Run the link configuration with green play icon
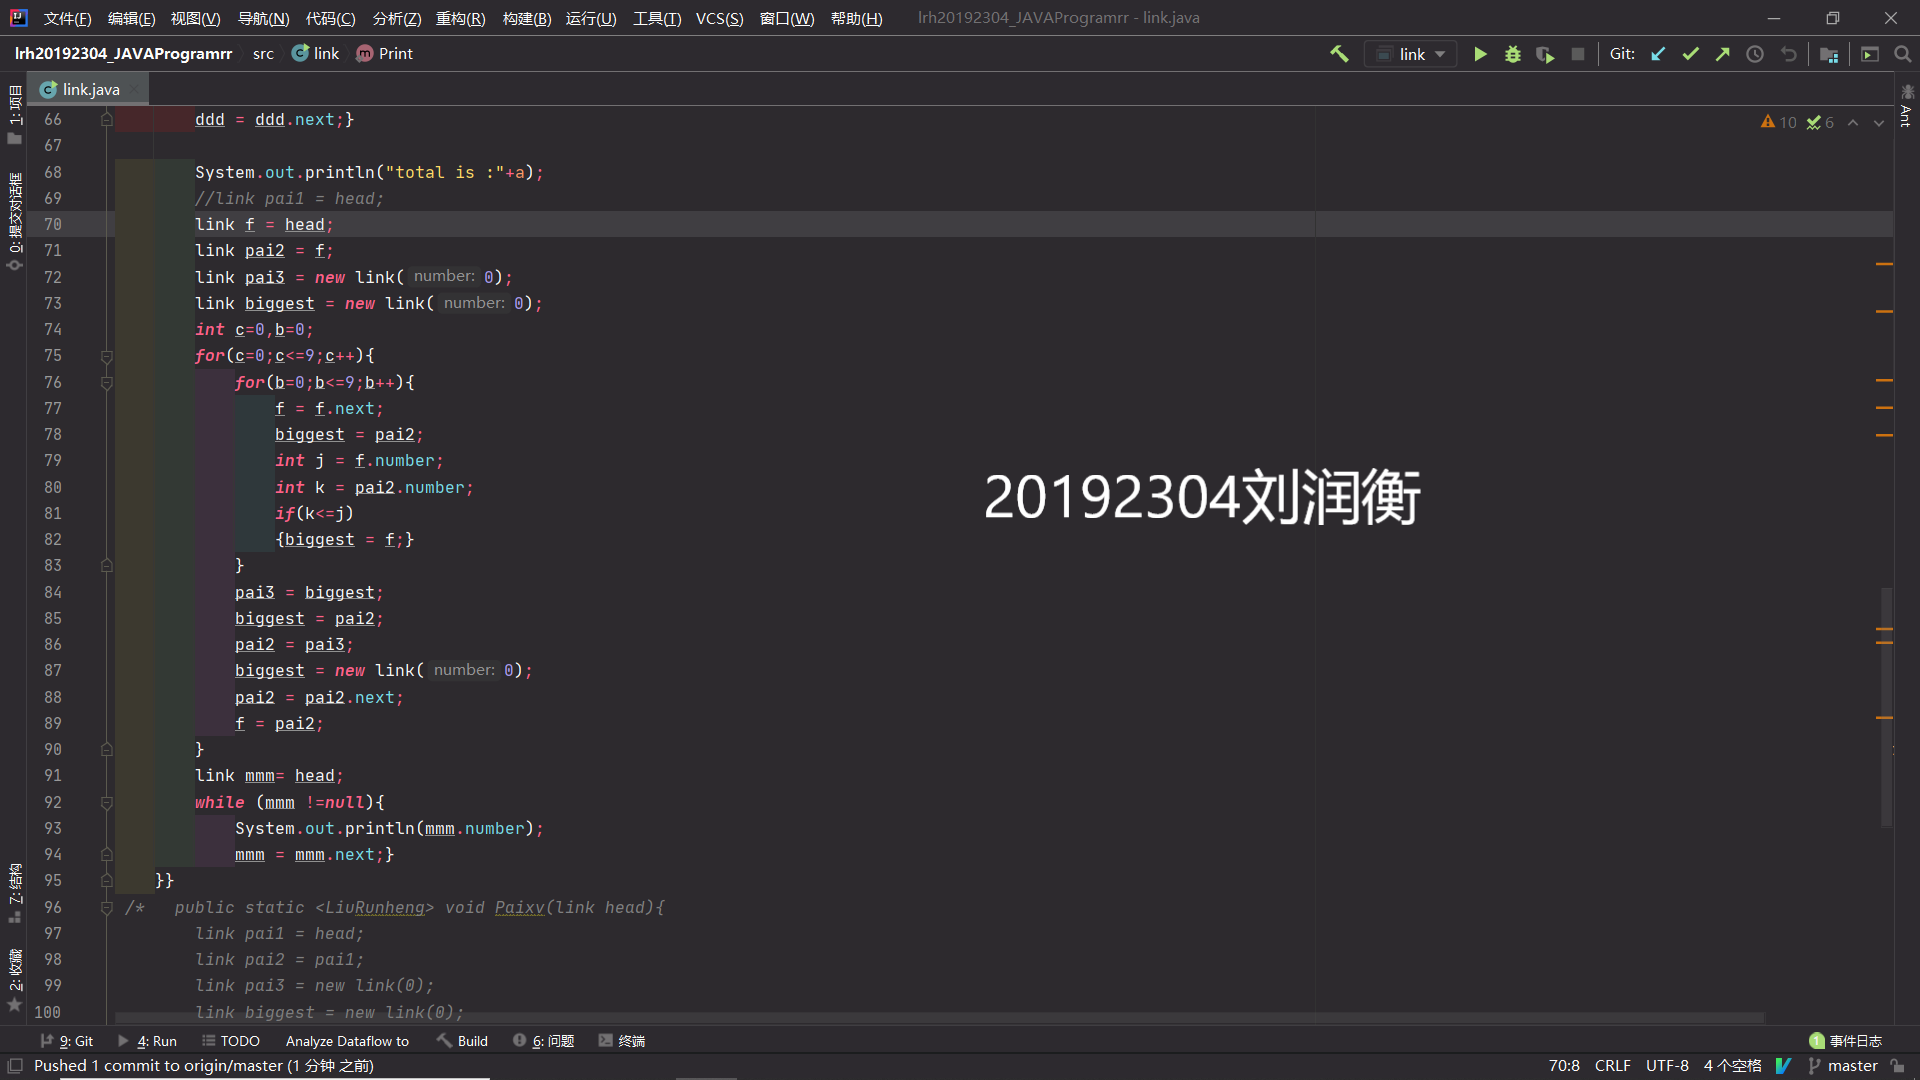Image resolution: width=1920 pixels, height=1080 pixels. pos(1480,54)
